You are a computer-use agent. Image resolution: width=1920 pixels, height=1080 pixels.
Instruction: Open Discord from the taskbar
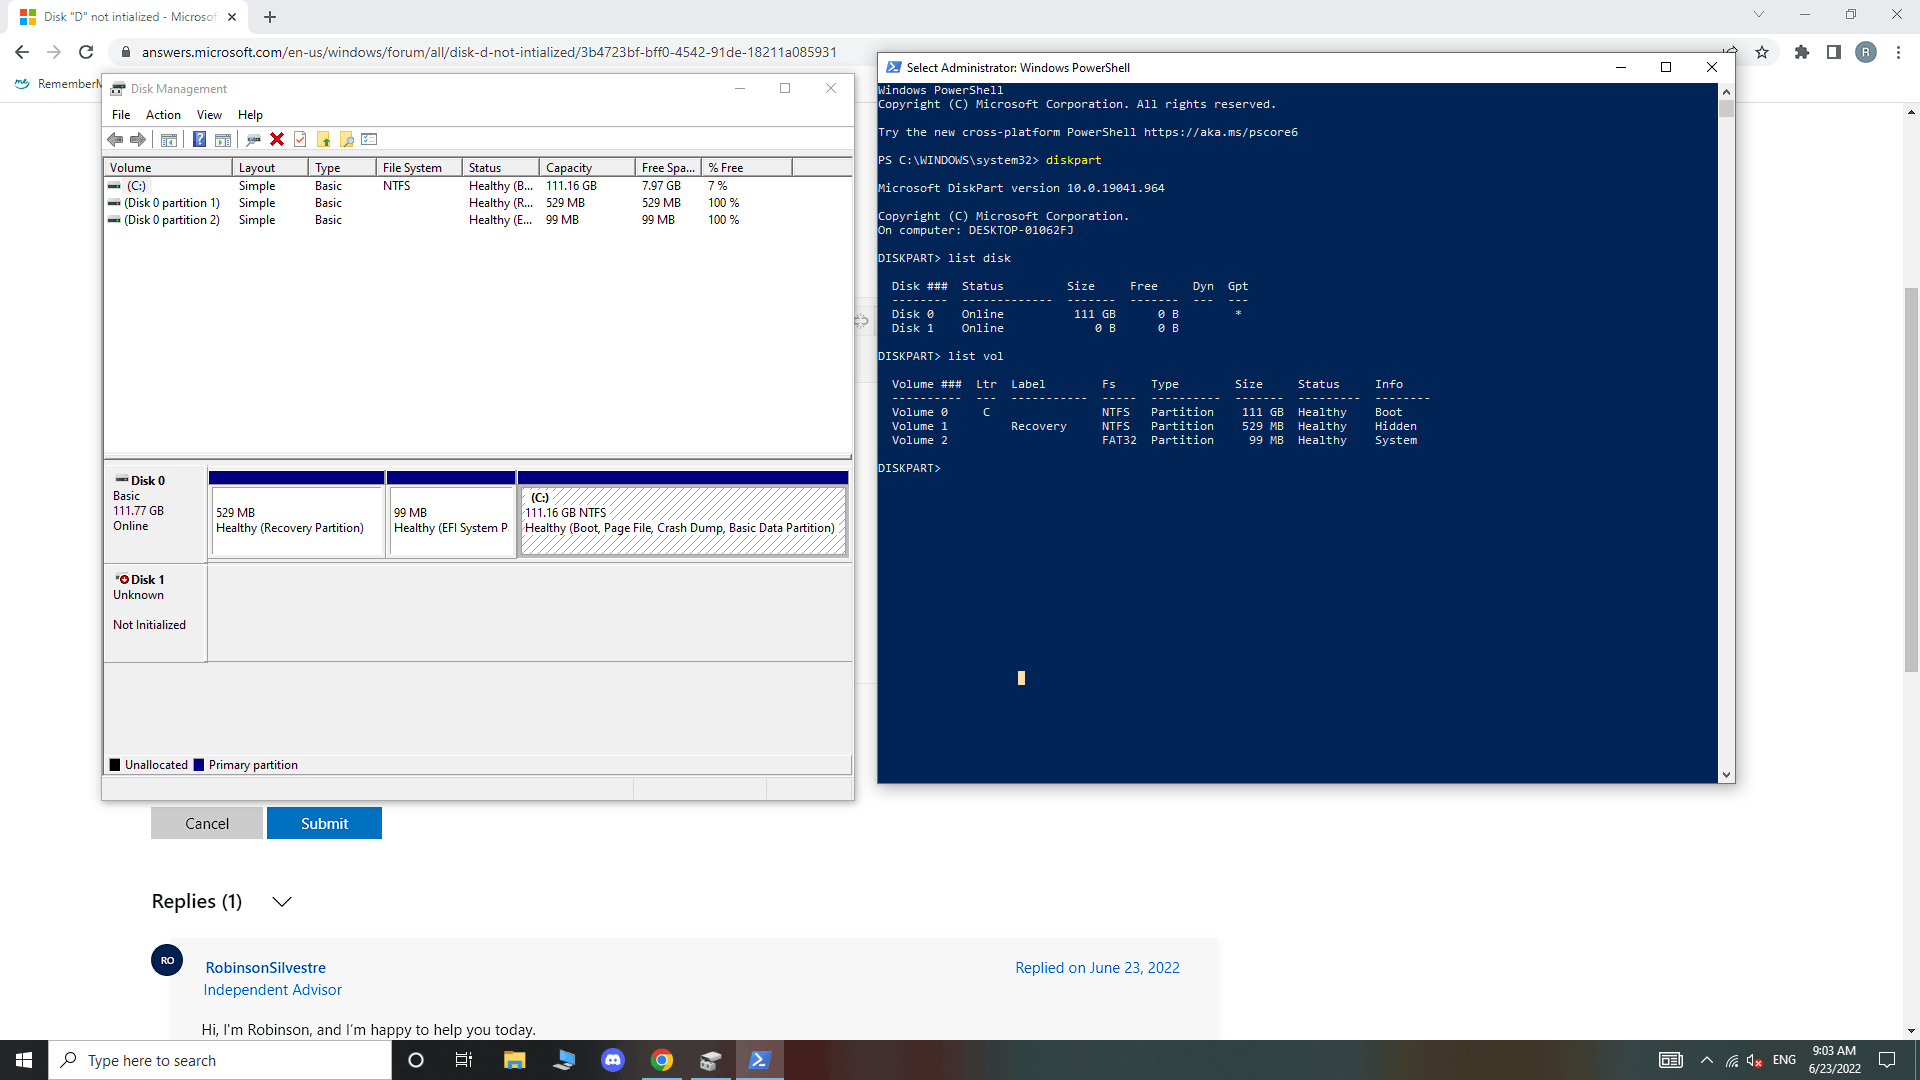(612, 1060)
